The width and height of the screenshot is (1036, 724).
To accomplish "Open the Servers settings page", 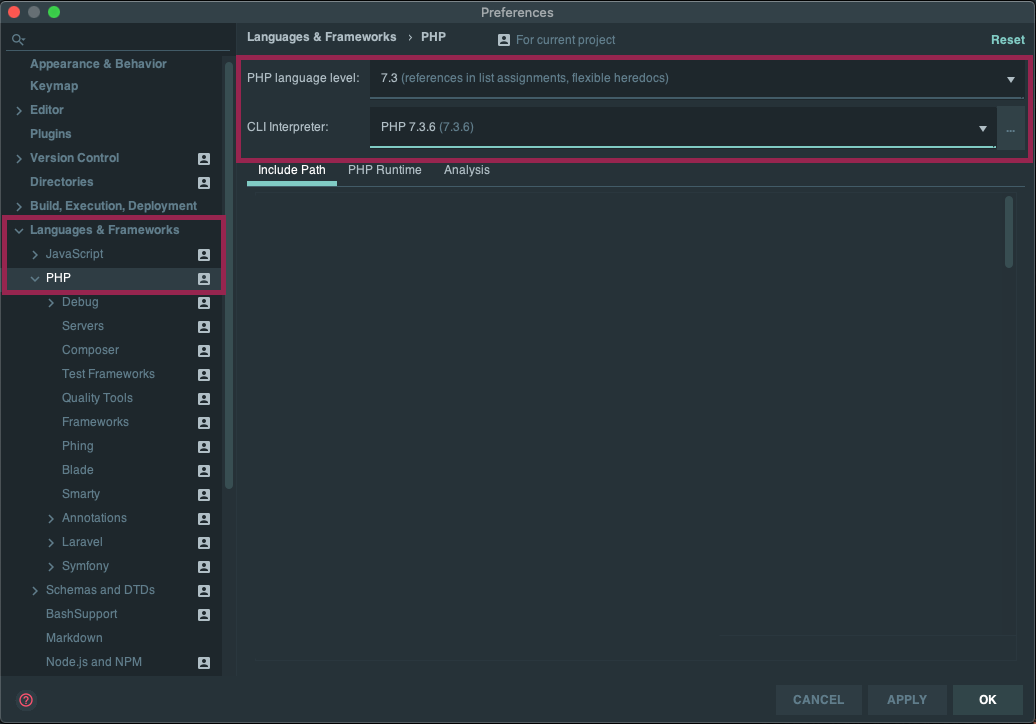I will point(83,326).
